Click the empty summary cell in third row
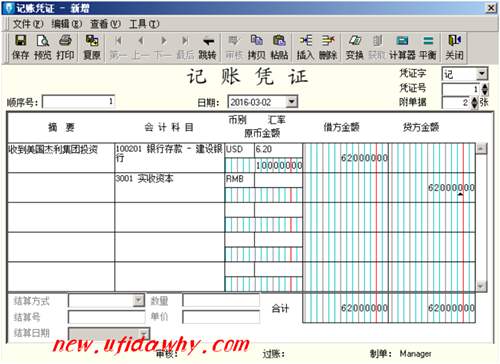Image resolution: width=500 pixels, height=364 pixels. tap(61, 217)
